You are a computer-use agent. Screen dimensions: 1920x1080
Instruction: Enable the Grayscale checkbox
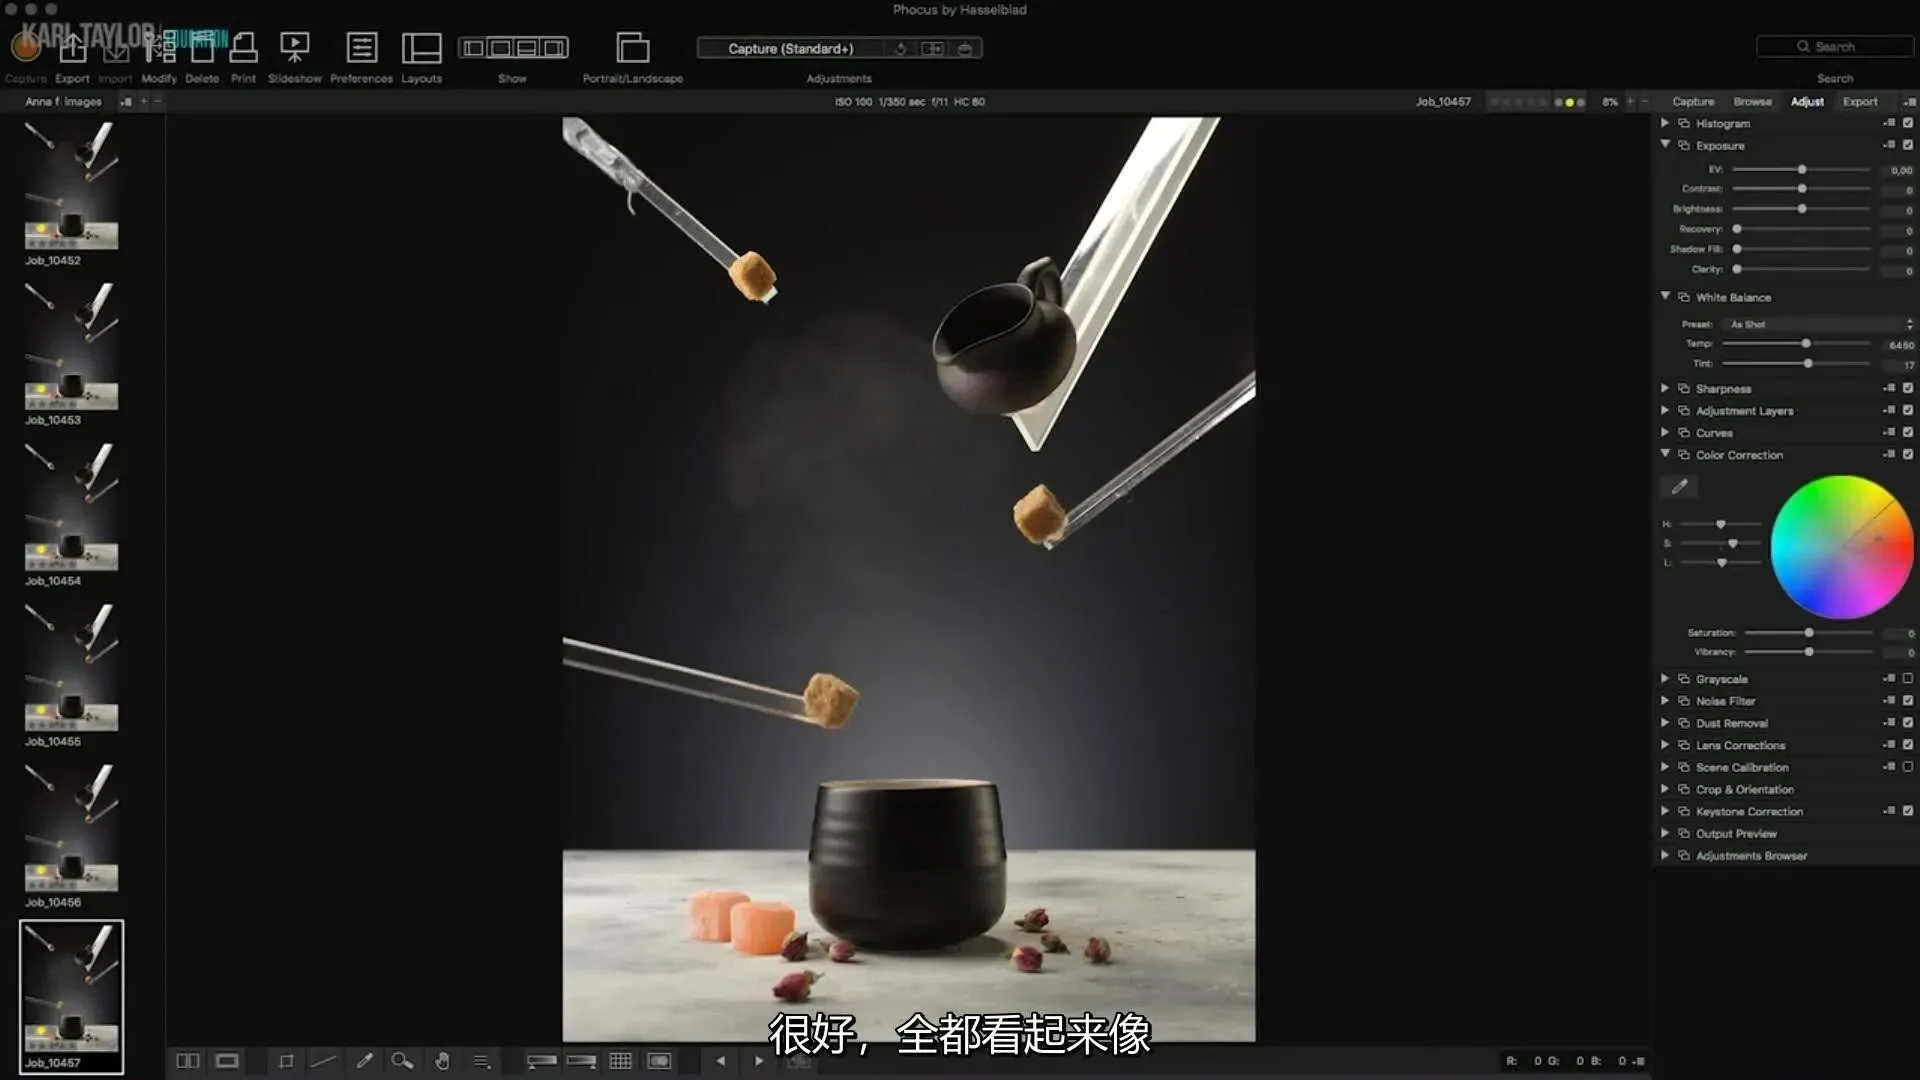(1908, 678)
